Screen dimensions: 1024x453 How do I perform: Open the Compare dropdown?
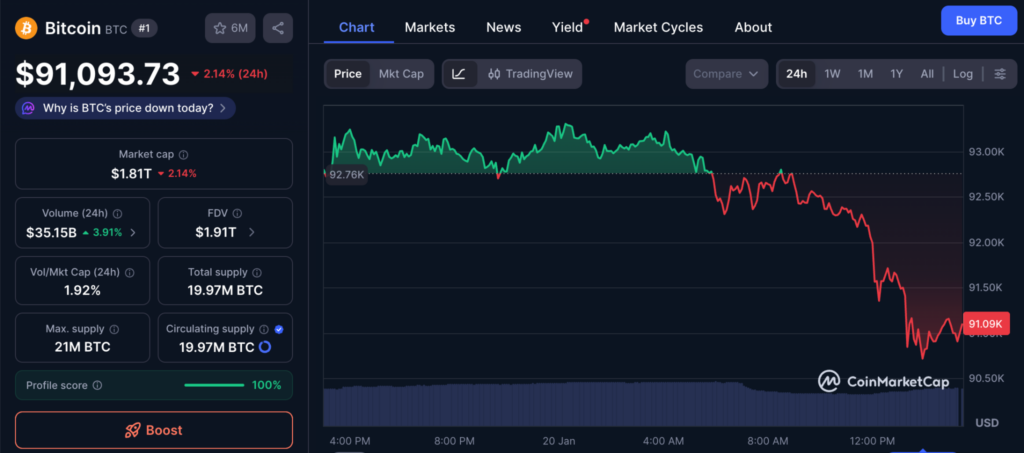(726, 74)
